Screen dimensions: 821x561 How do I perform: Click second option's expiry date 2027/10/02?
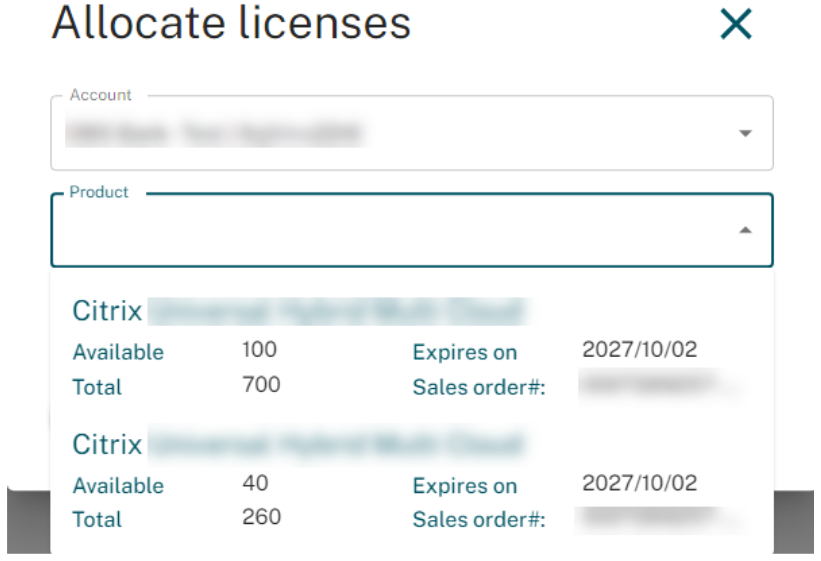tap(639, 483)
